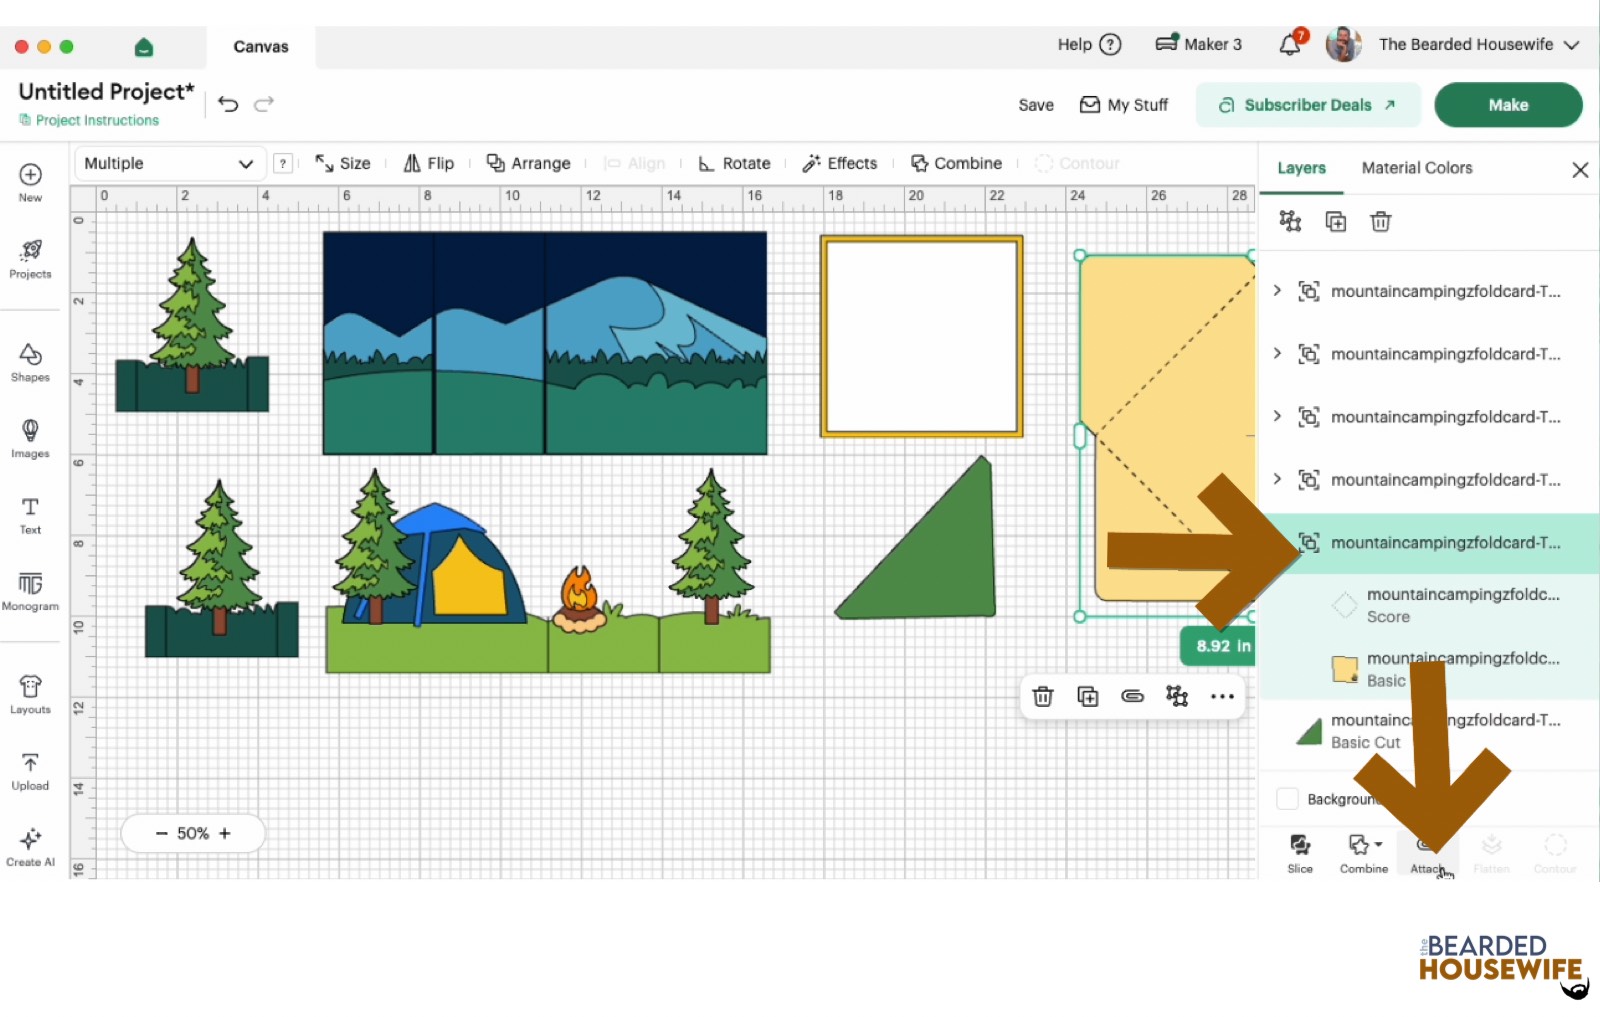Screen dimensions: 1600x1017
Task: Duplicate selection from floating canvas toolbar
Action: 1088,696
